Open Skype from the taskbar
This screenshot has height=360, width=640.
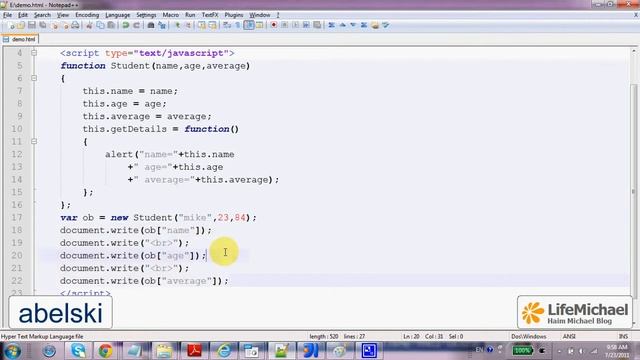click(x=78, y=351)
